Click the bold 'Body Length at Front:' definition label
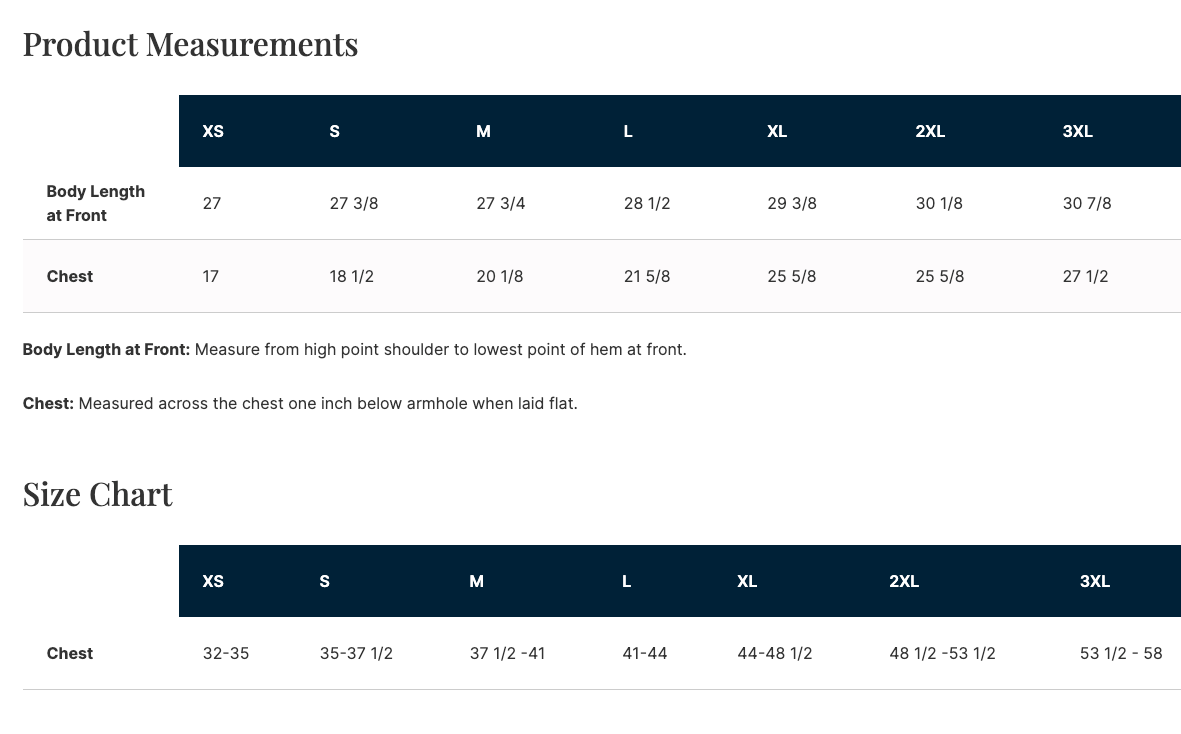 106,350
